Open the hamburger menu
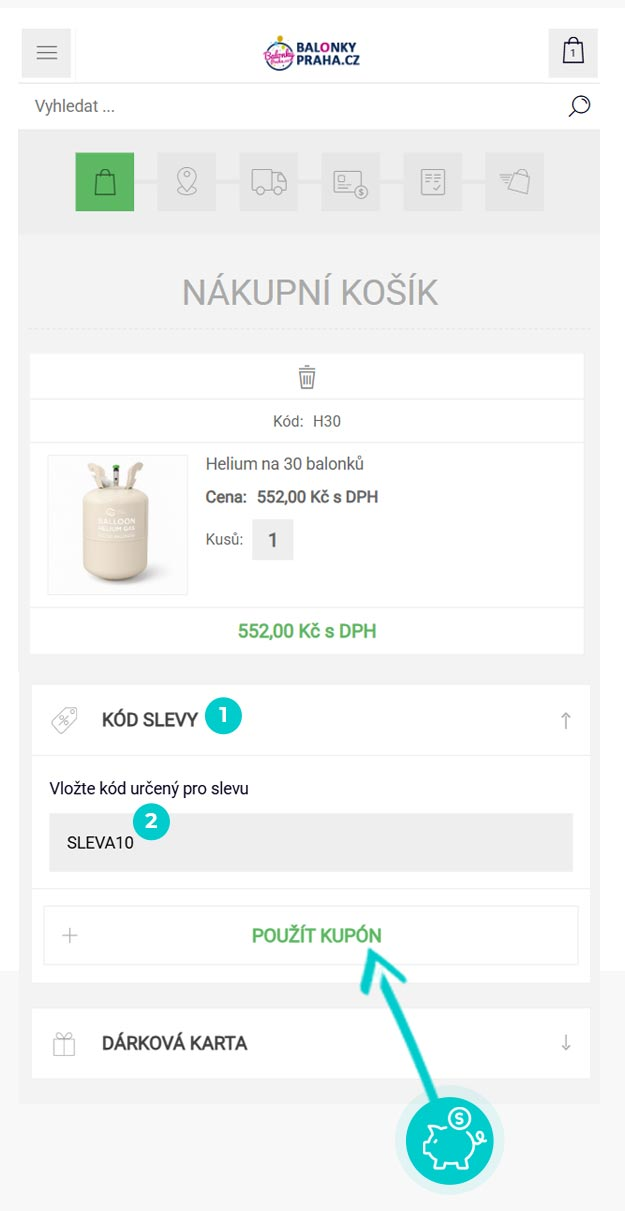Image resolution: width=625 pixels, height=1211 pixels. tap(46, 53)
